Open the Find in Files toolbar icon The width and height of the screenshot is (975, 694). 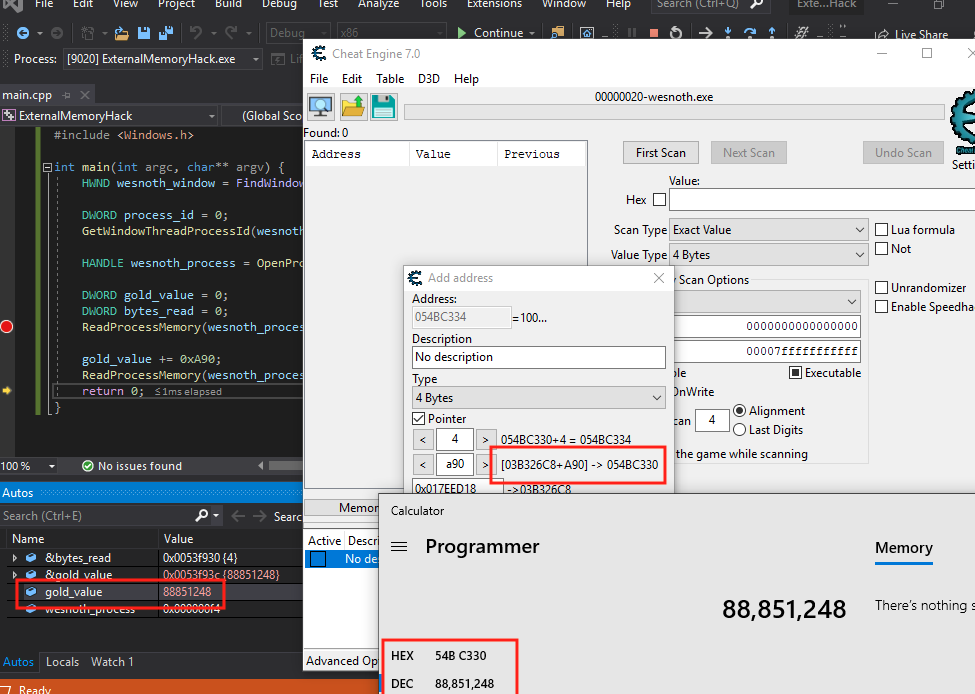(558, 33)
